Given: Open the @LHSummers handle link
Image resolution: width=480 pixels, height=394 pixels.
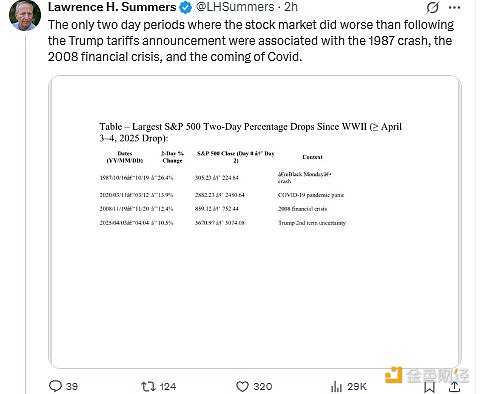Looking at the screenshot, I should tap(235, 7).
